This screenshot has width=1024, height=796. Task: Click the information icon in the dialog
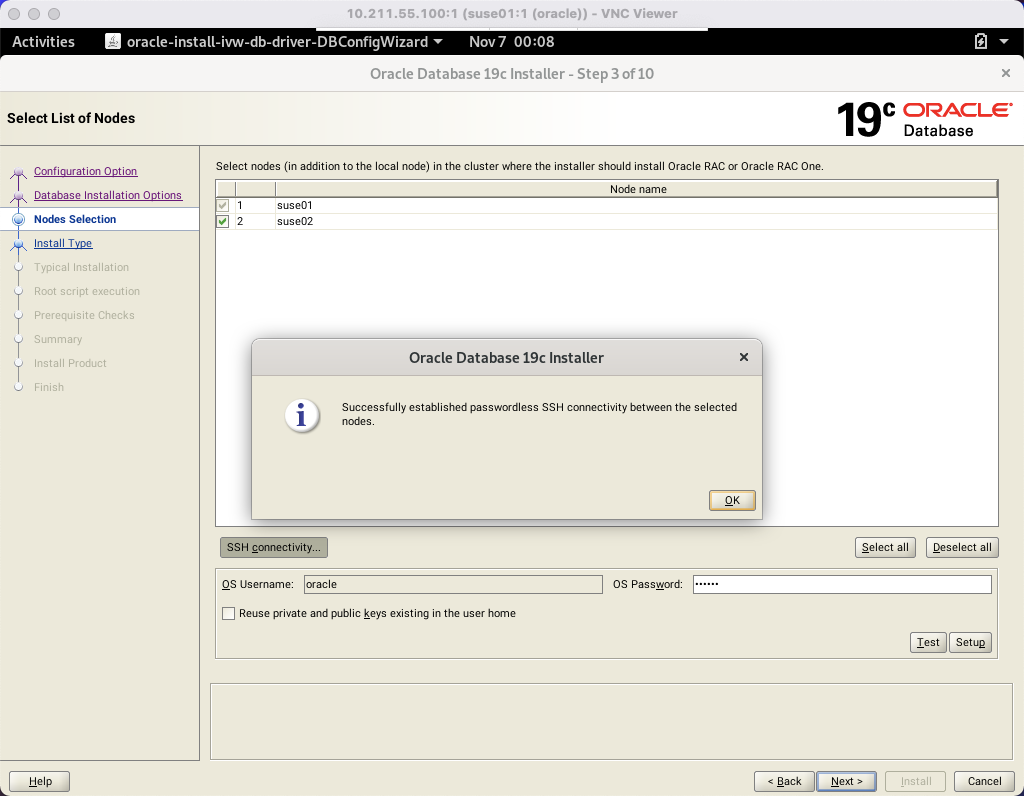pos(302,415)
